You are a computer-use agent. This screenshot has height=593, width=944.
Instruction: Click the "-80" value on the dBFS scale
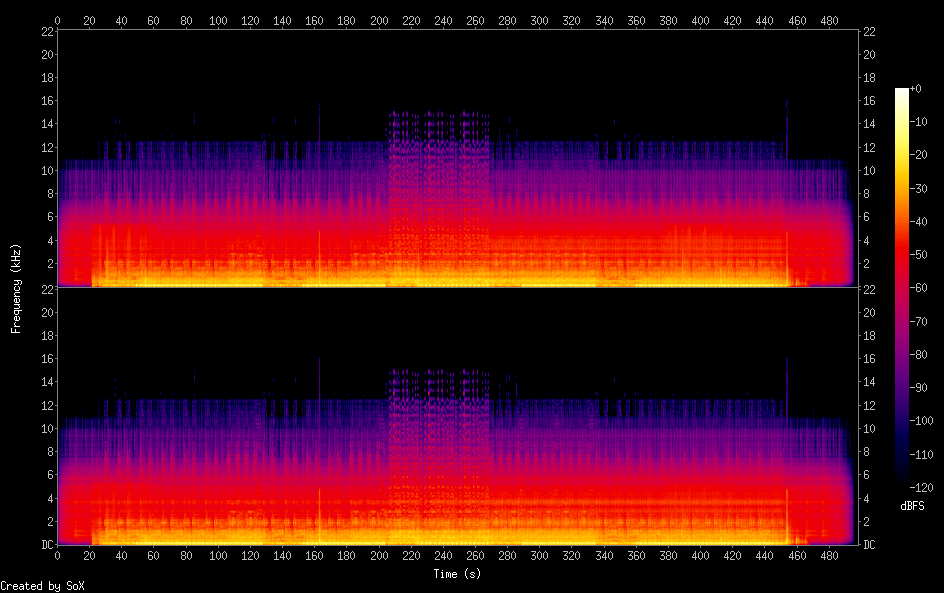click(918, 355)
